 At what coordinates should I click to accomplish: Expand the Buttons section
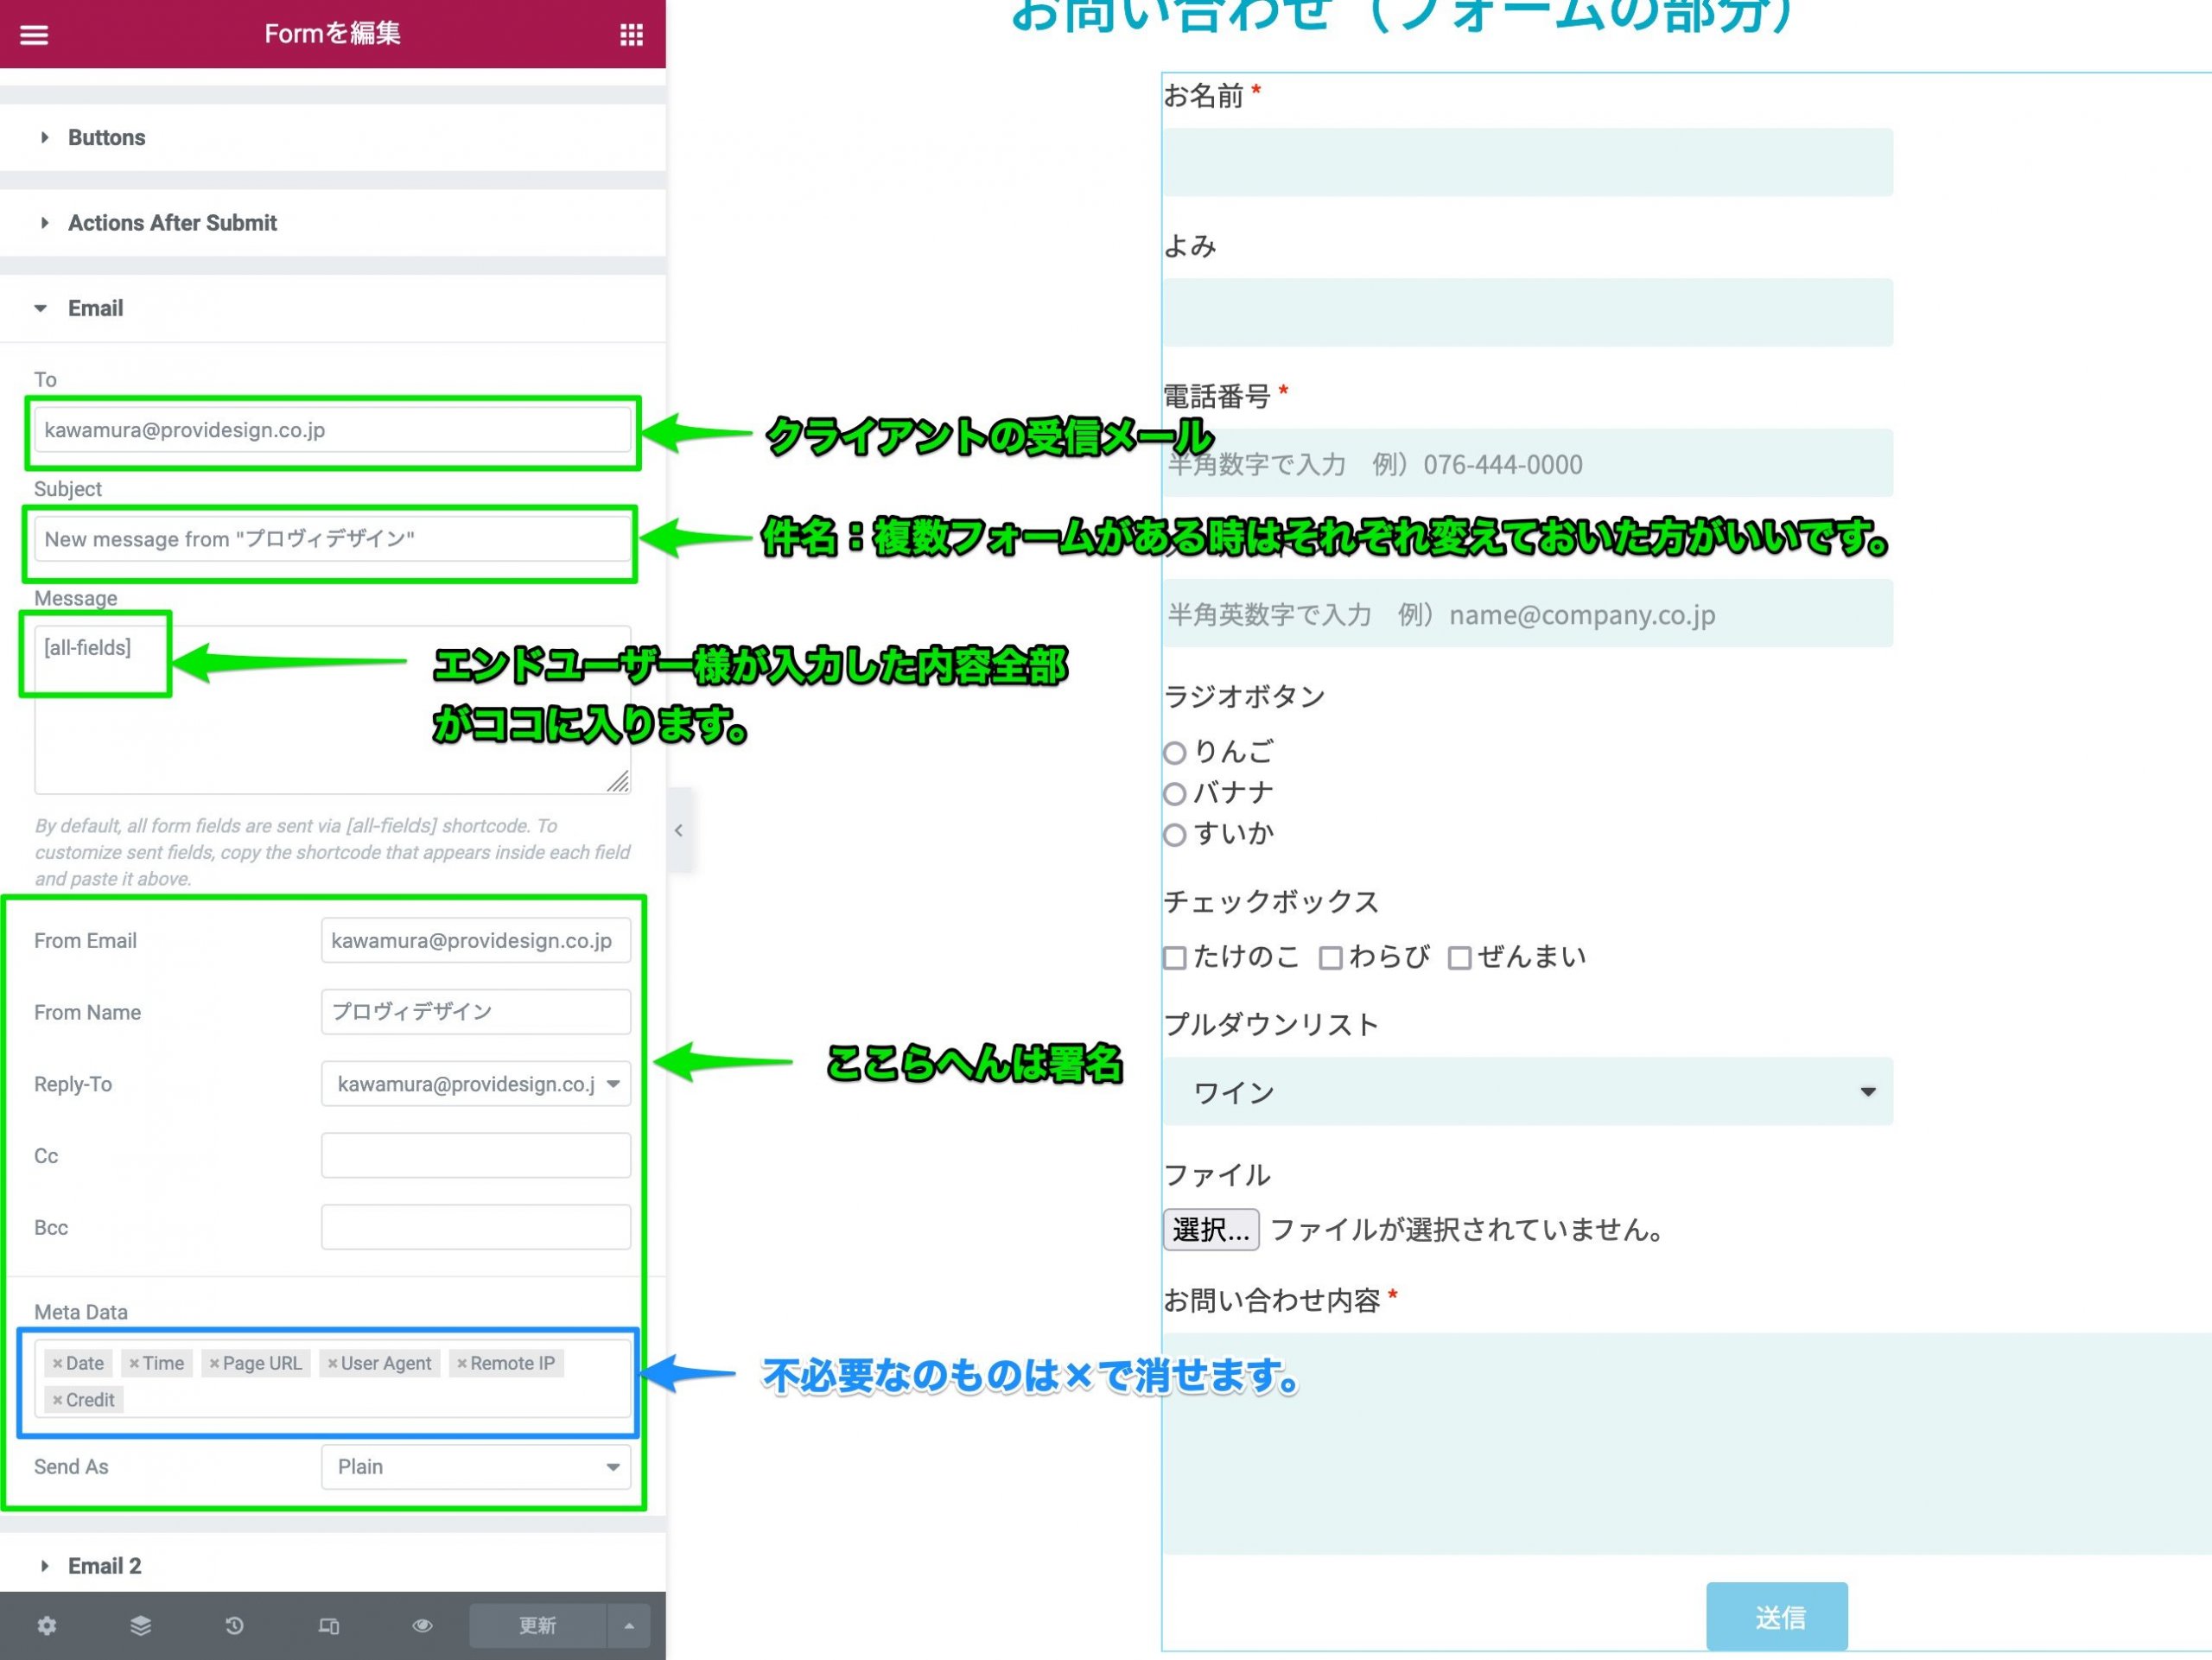point(106,138)
